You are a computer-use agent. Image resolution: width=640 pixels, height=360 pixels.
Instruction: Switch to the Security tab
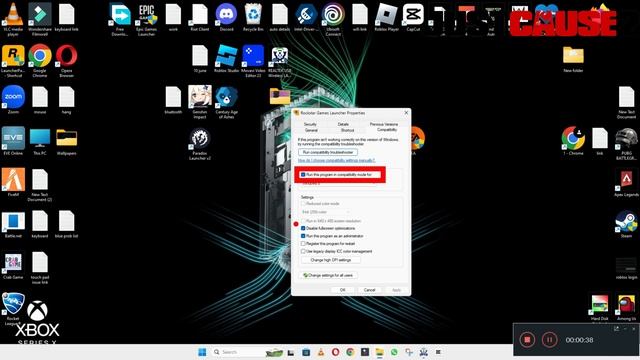coord(310,124)
